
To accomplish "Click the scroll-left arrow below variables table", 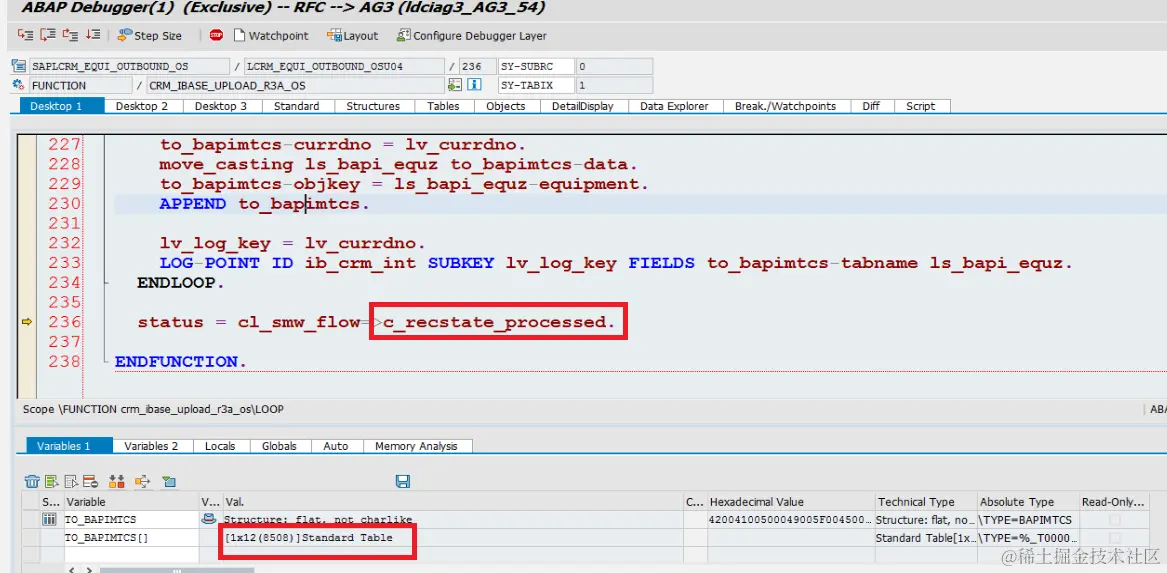I will coord(73,569).
